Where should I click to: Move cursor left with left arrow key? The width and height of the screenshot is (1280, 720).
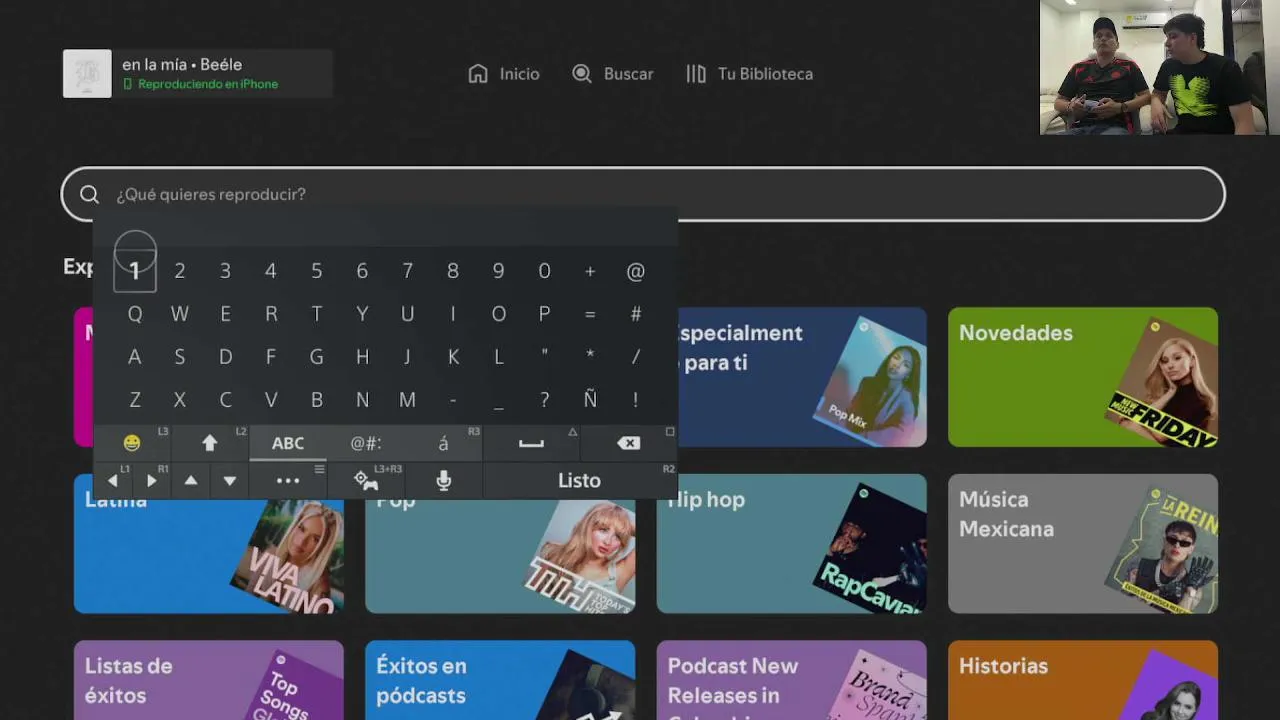pyautogui.click(x=113, y=481)
